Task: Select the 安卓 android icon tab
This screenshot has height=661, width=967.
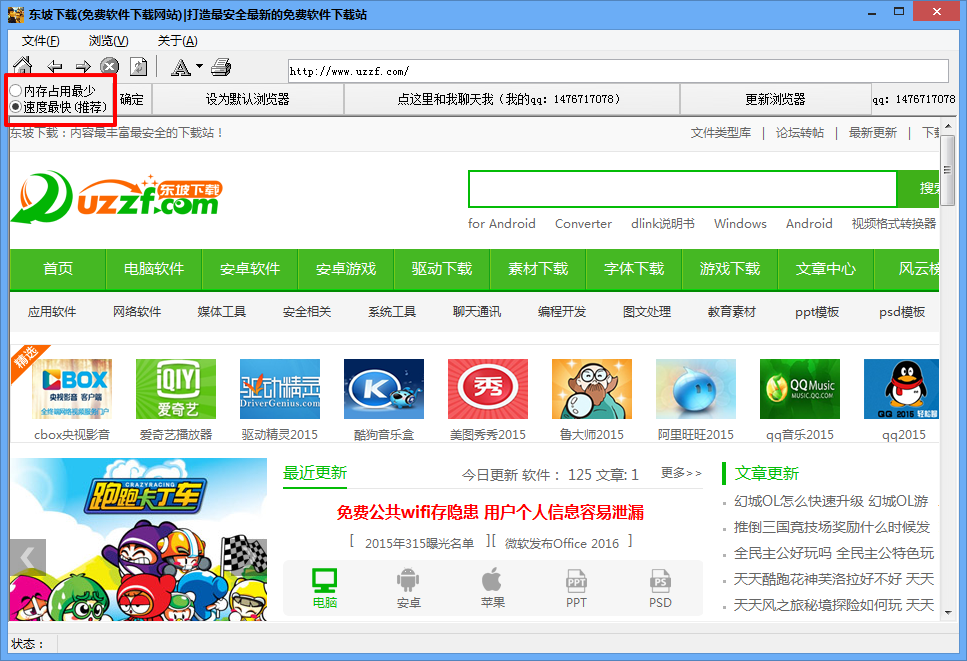Action: (408, 588)
